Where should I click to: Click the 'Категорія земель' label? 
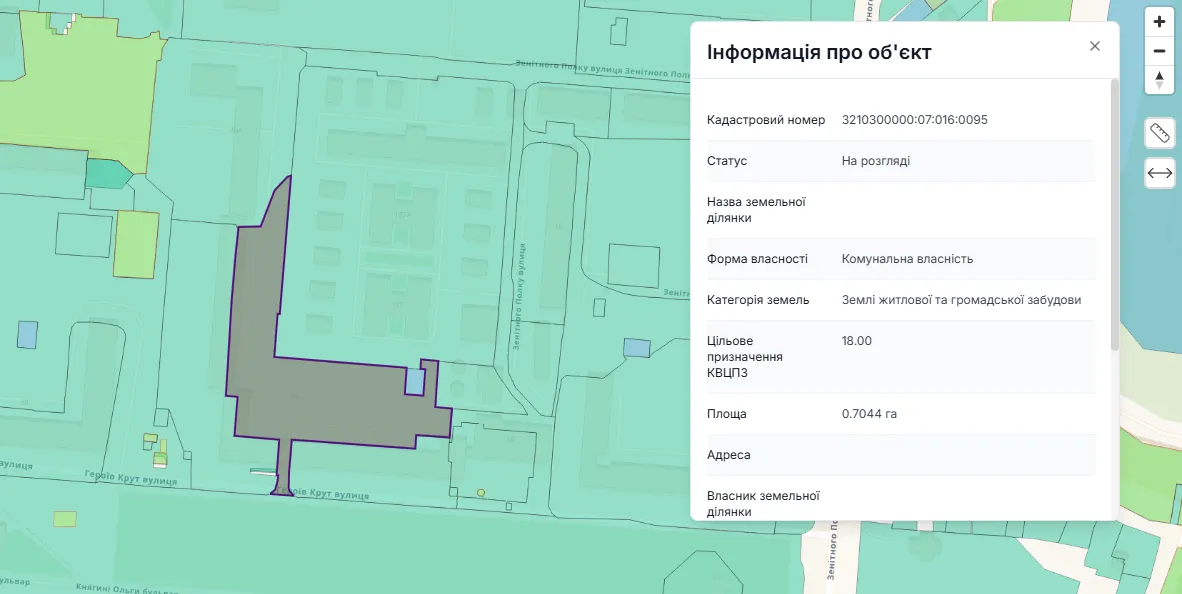[758, 300]
